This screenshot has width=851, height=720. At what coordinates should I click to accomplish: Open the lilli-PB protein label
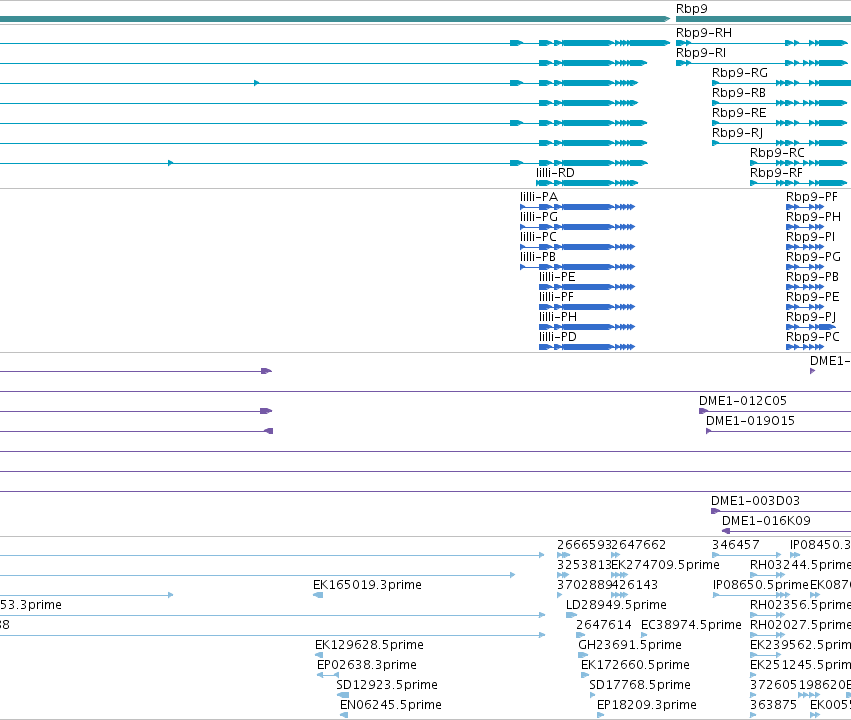tap(538, 257)
